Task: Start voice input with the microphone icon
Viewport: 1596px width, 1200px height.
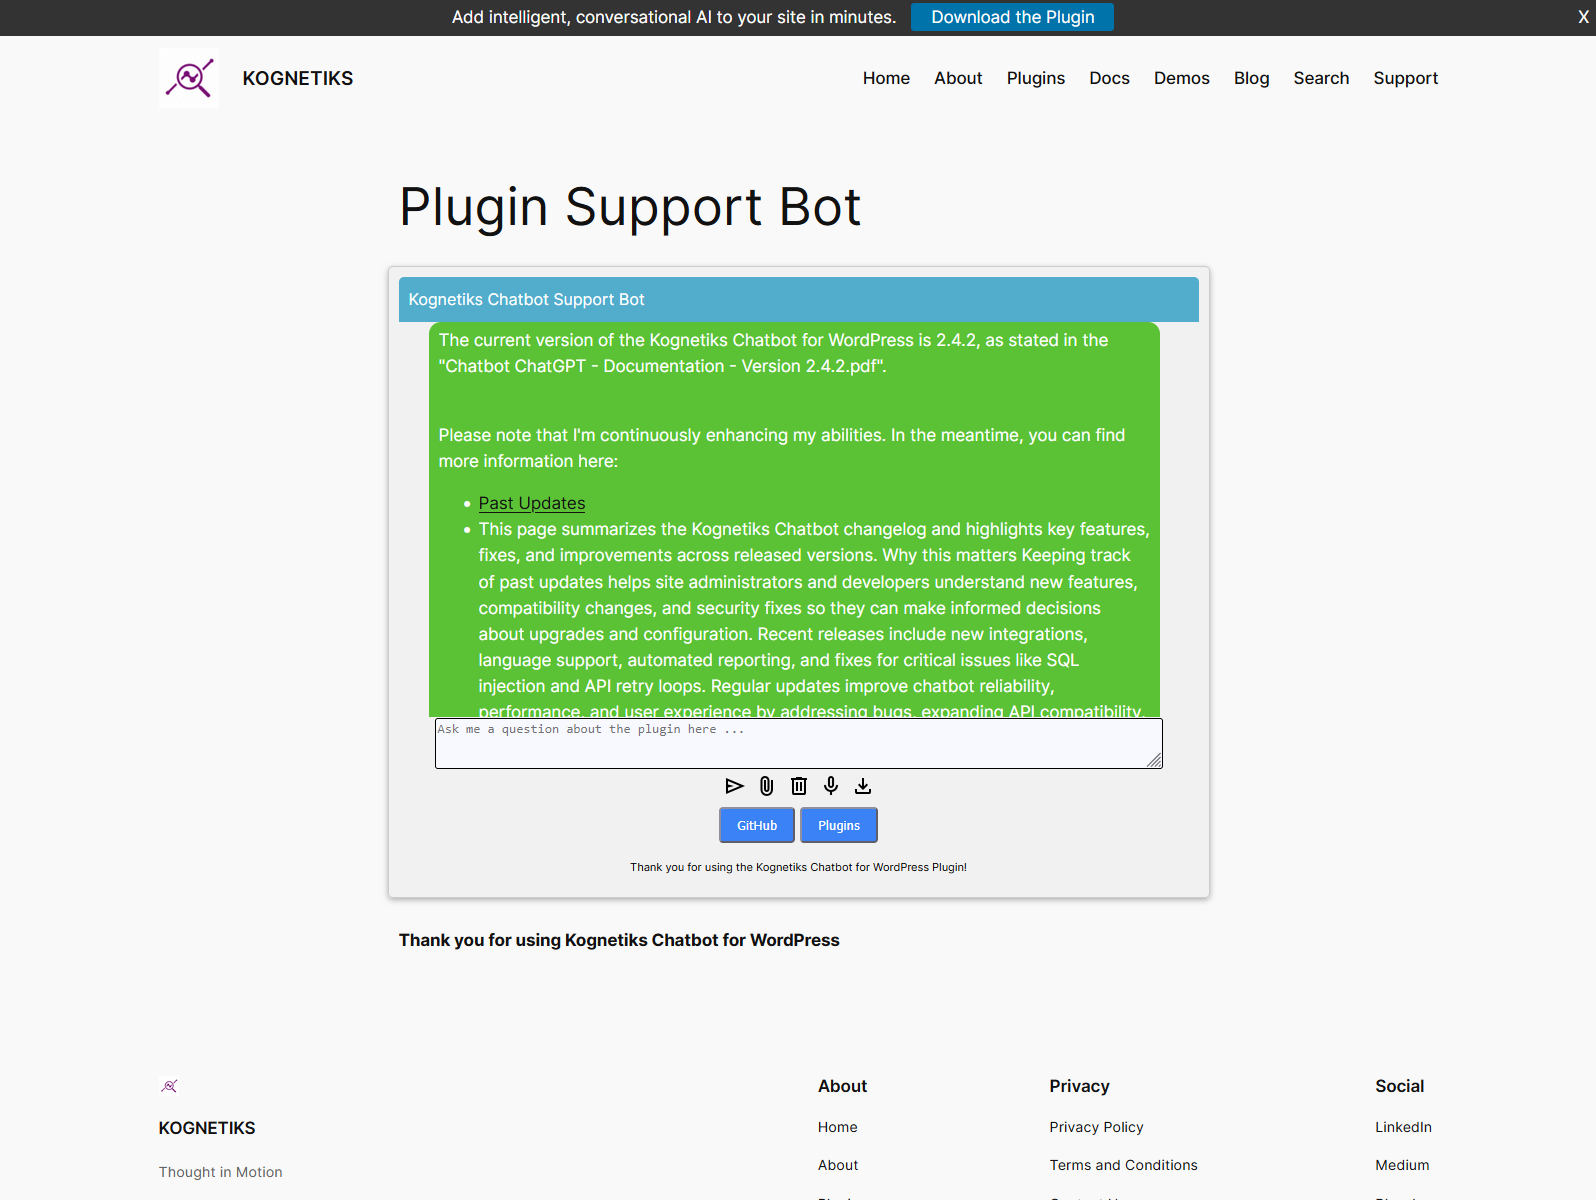Action: (x=830, y=786)
